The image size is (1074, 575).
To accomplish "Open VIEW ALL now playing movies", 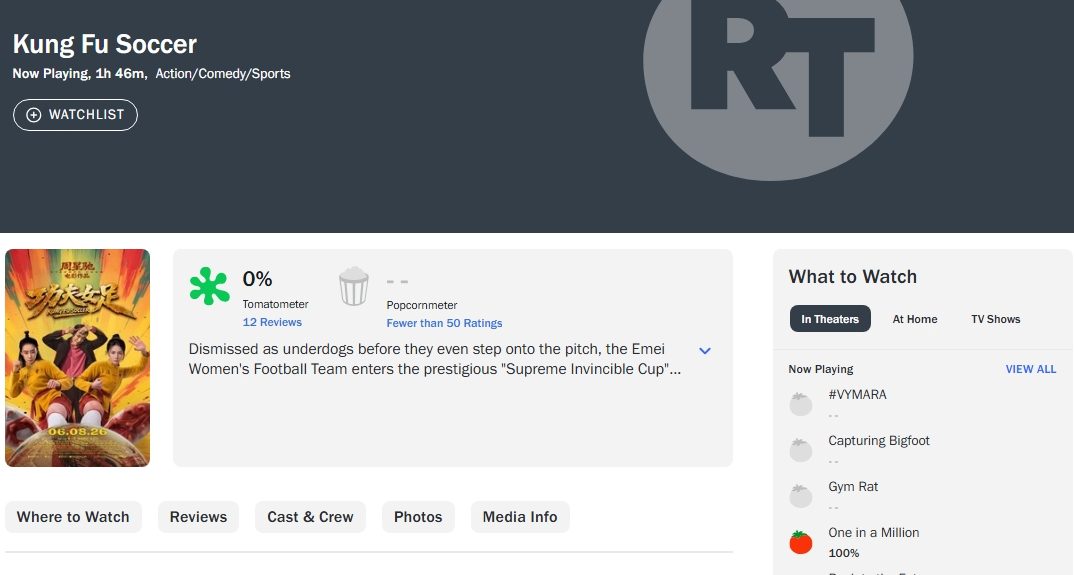I will (x=1031, y=369).
